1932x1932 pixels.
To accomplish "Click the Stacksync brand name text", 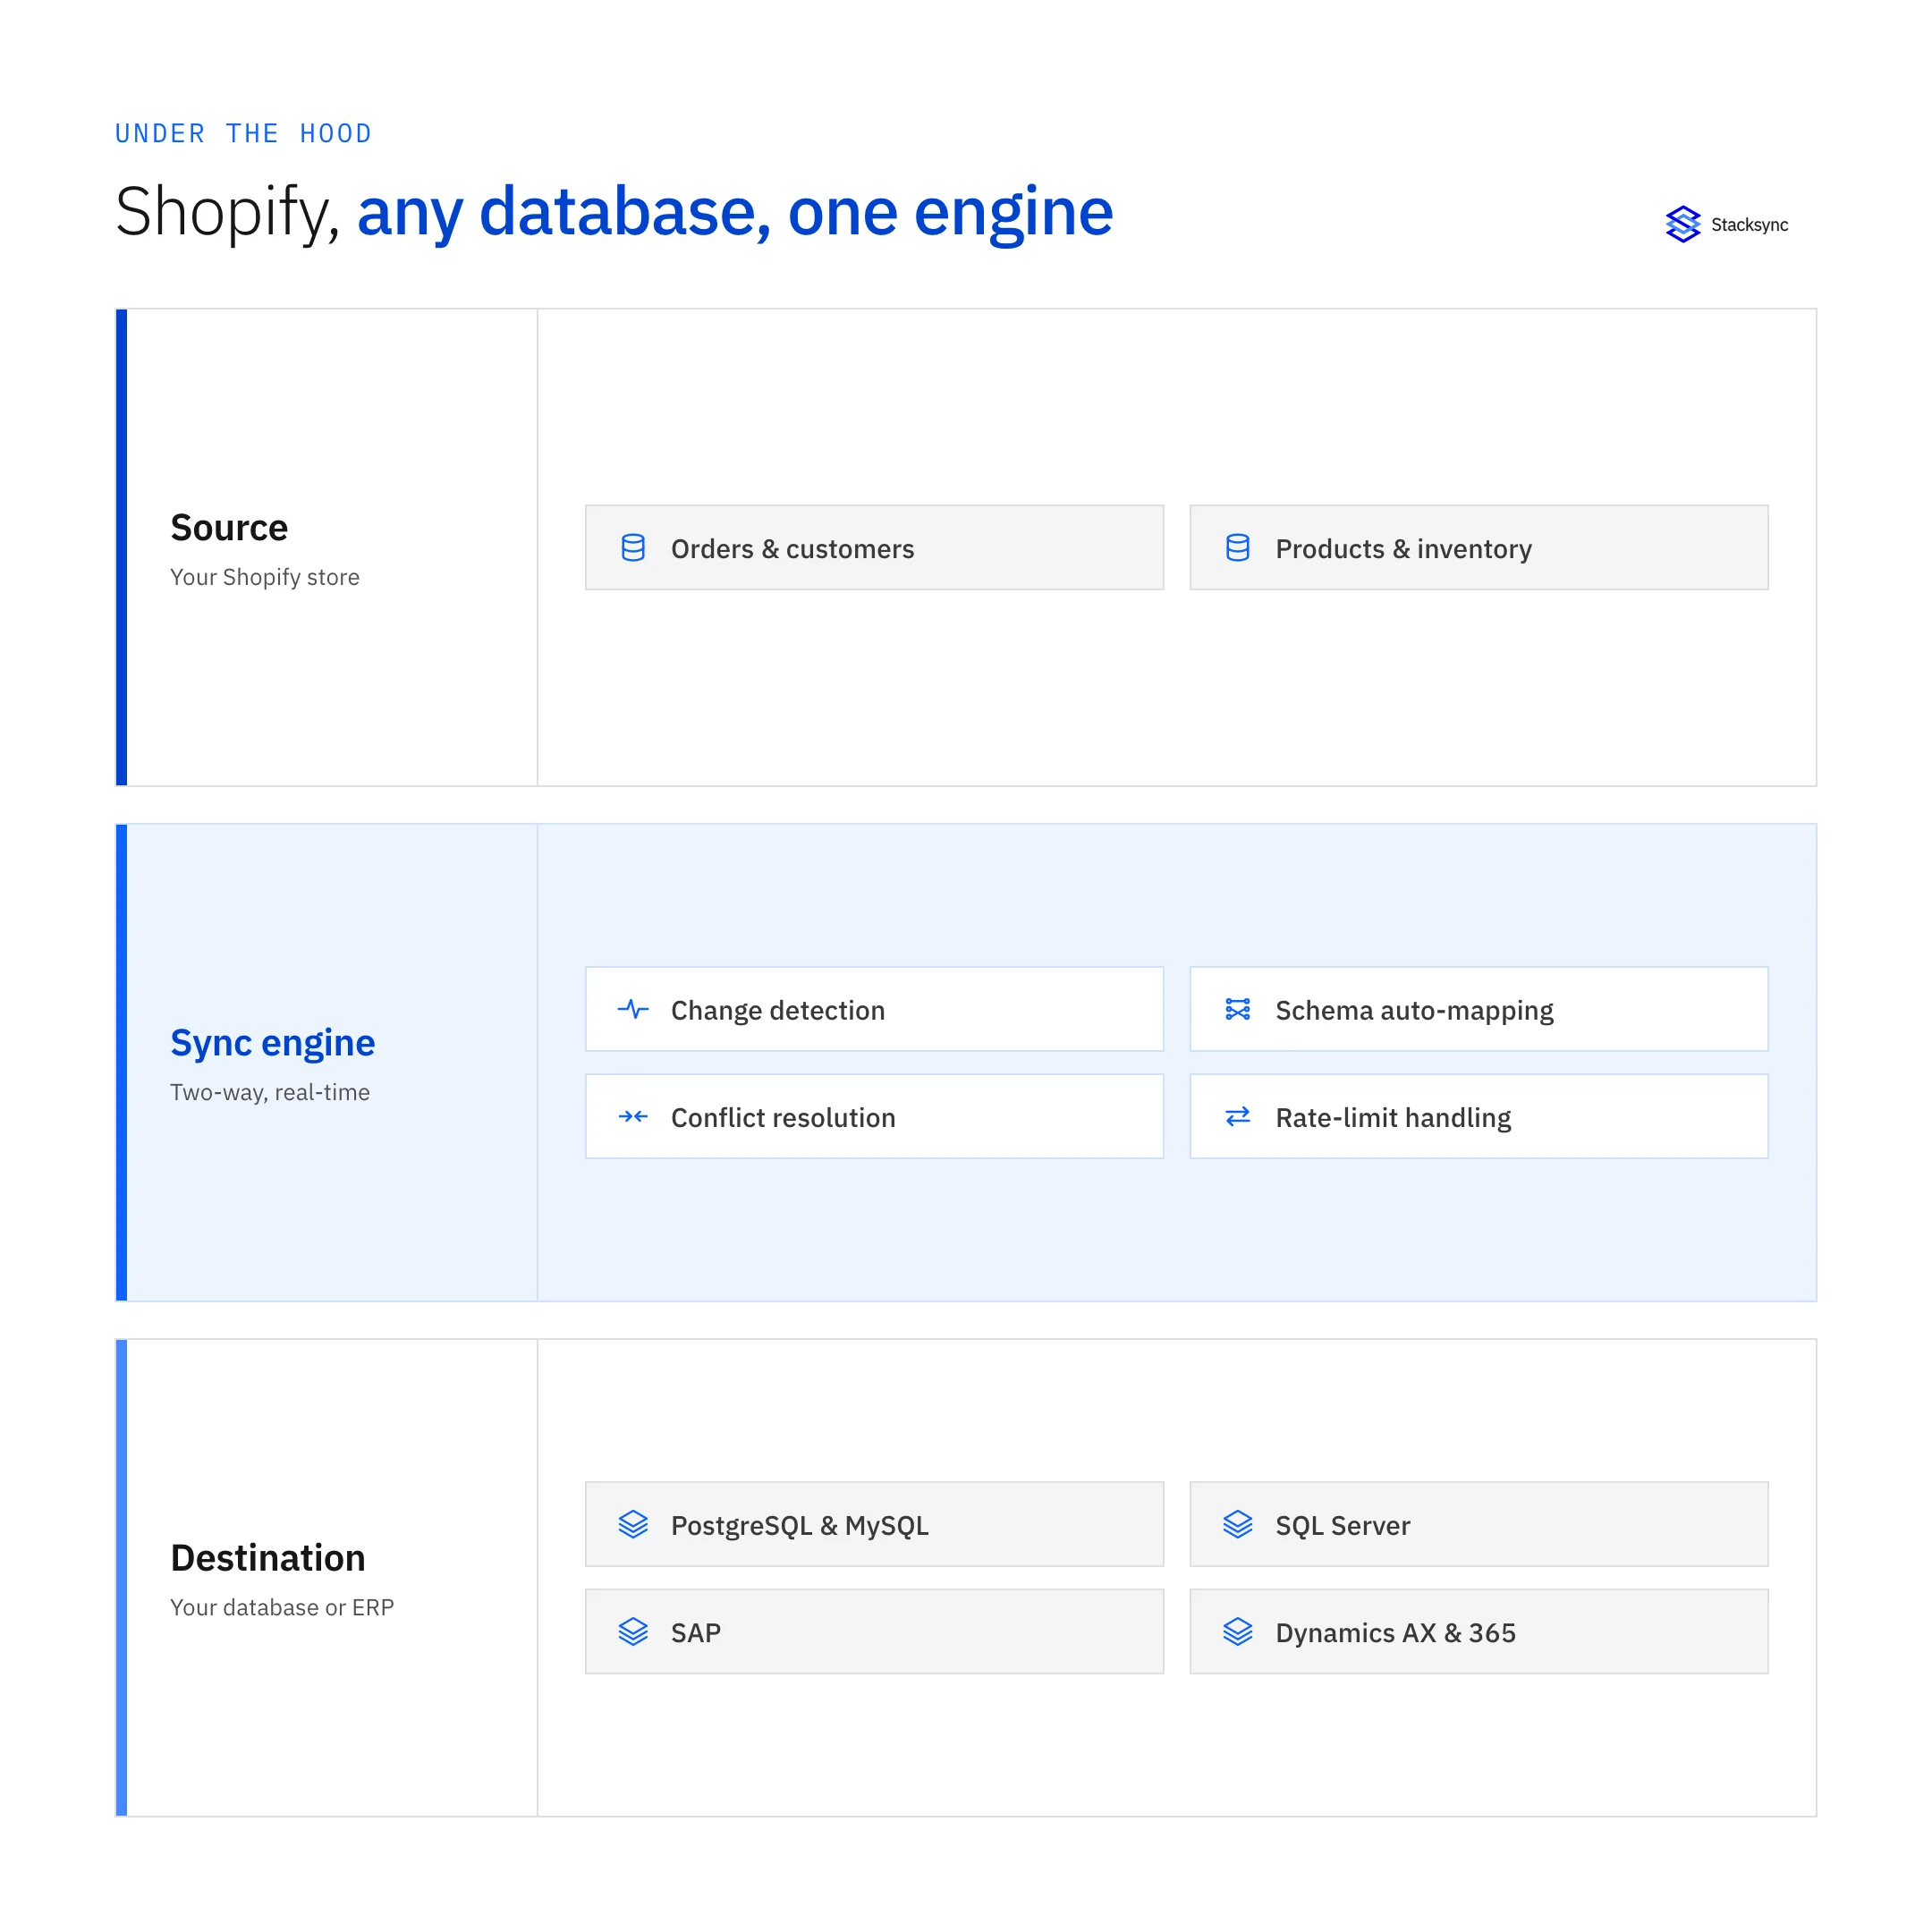I will [1749, 225].
